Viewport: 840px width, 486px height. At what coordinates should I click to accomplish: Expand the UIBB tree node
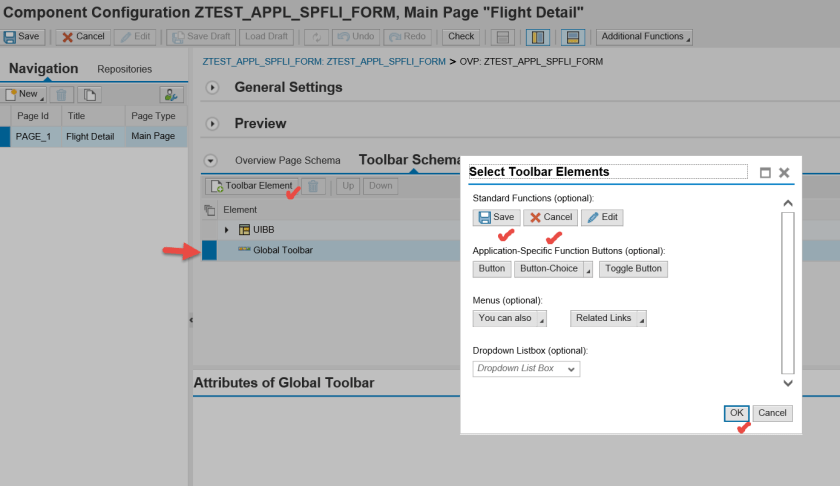click(227, 230)
